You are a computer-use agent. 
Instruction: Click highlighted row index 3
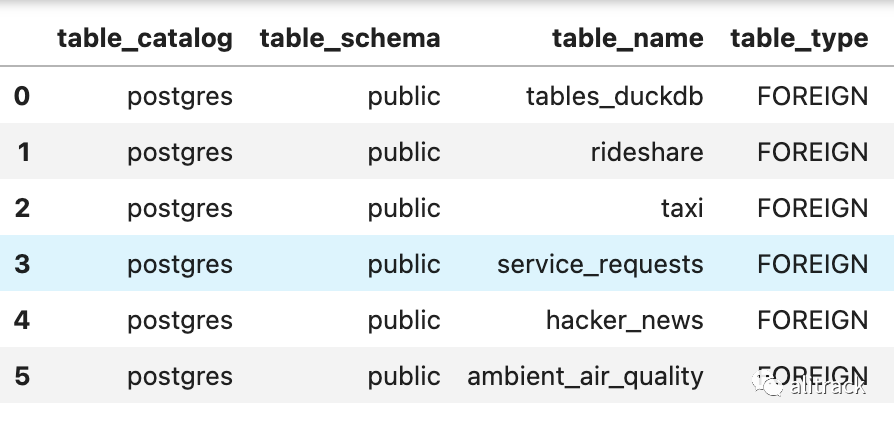22,264
